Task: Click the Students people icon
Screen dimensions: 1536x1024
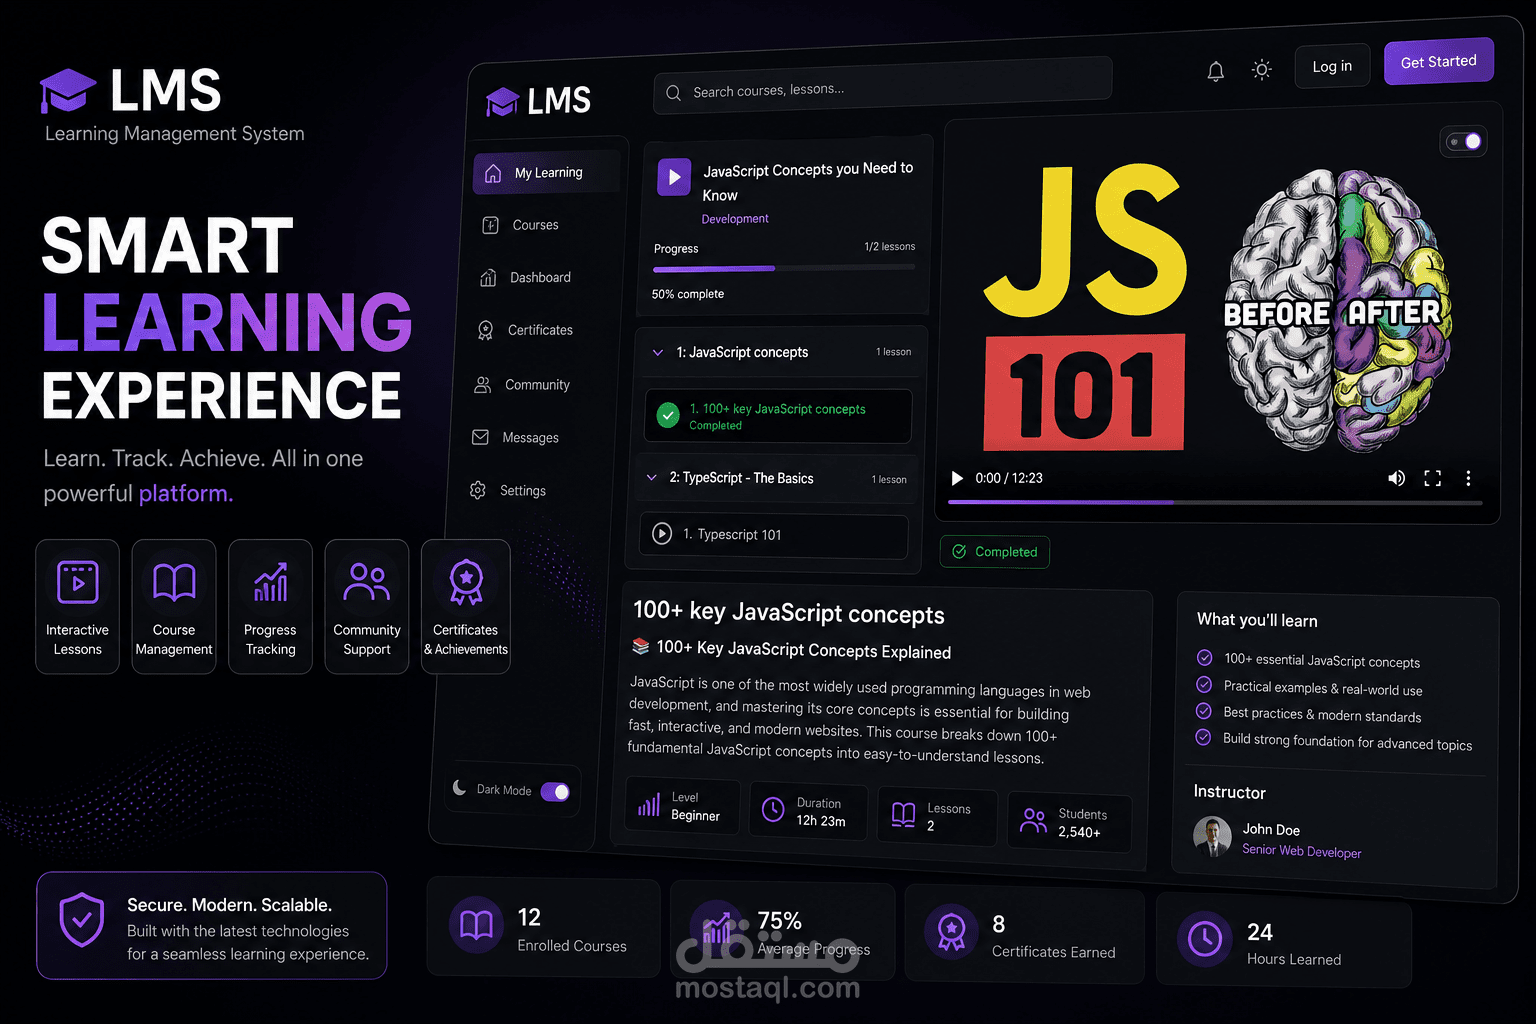Action: 1033,821
